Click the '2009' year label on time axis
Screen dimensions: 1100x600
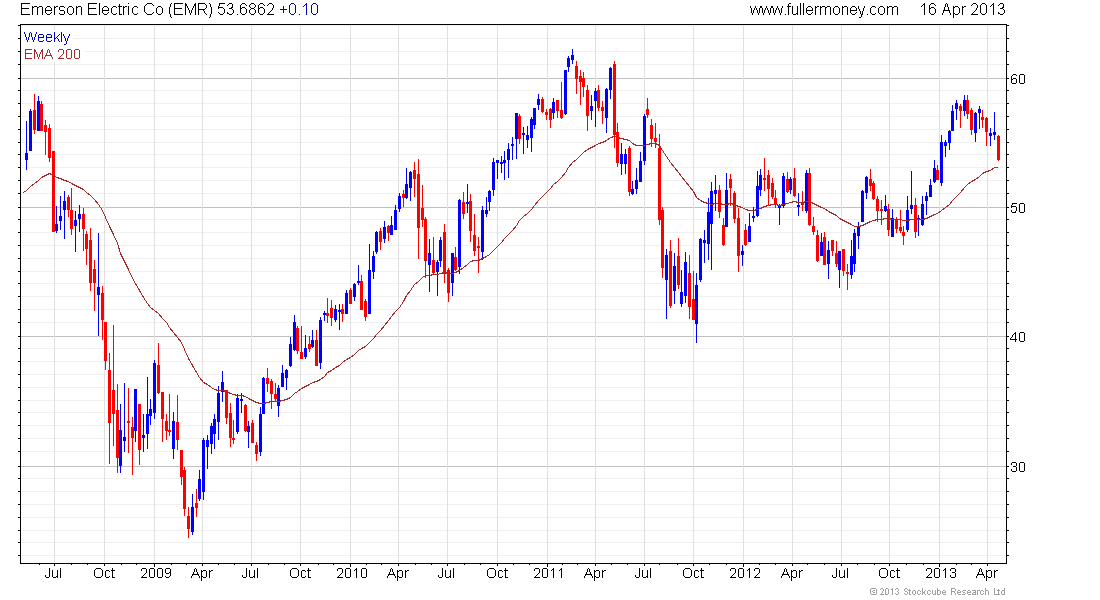click(156, 573)
